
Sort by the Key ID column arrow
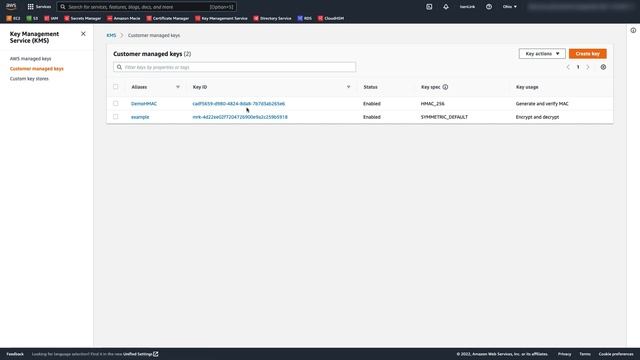pos(348,87)
